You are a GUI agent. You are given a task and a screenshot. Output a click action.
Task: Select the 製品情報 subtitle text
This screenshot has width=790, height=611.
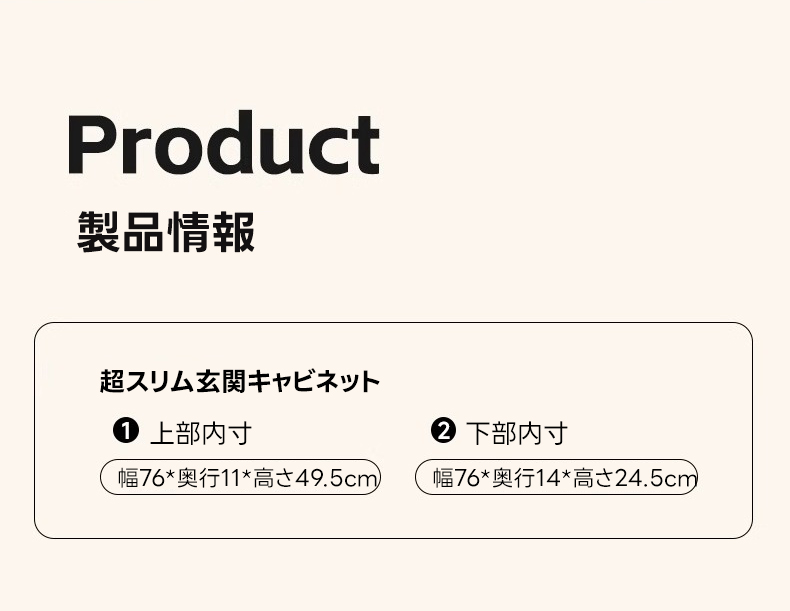click(166, 232)
